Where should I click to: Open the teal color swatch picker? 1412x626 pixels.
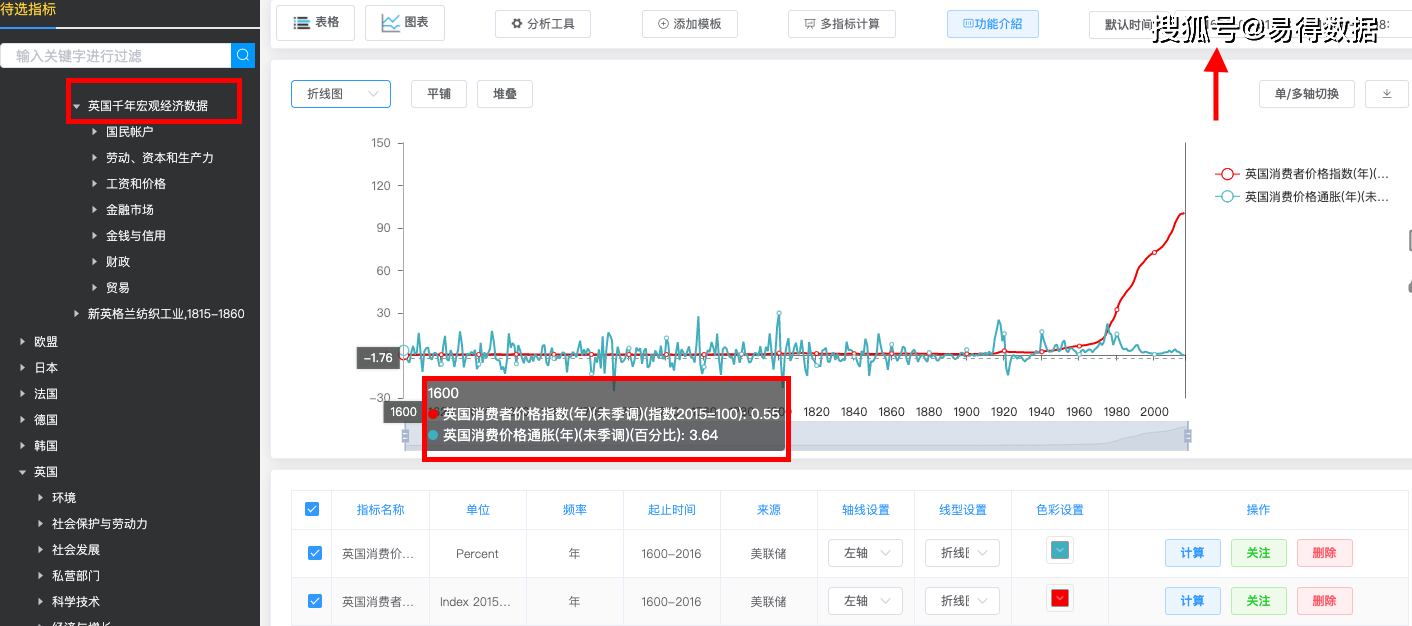pos(1060,550)
